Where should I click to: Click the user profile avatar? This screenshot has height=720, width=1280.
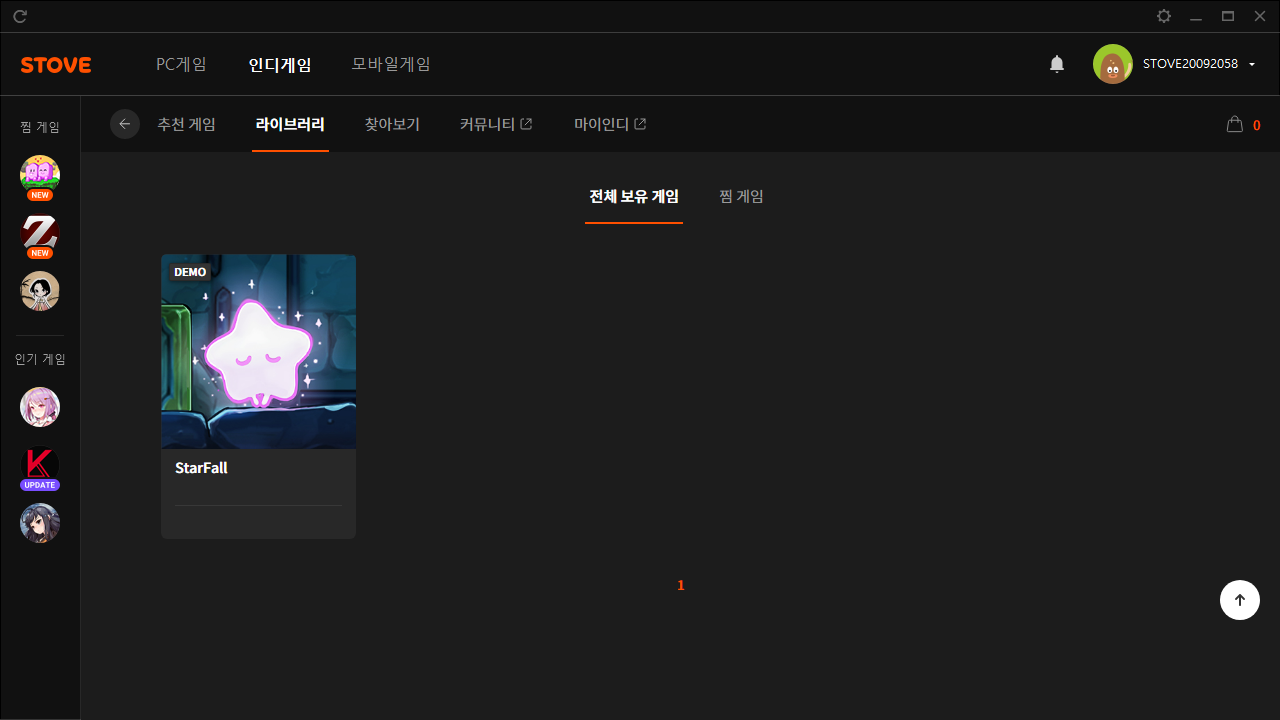1112,64
